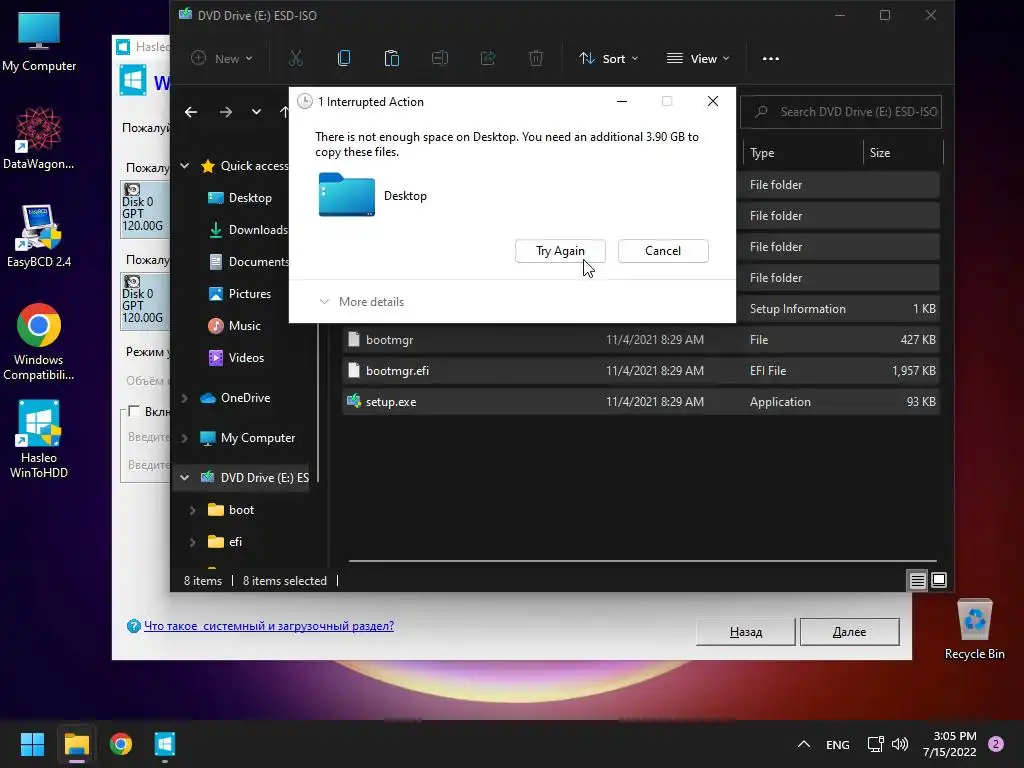The width and height of the screenshot is (1024, 768).
Task: Open recent locations chevron next to arrows
Action: point(256,112)
